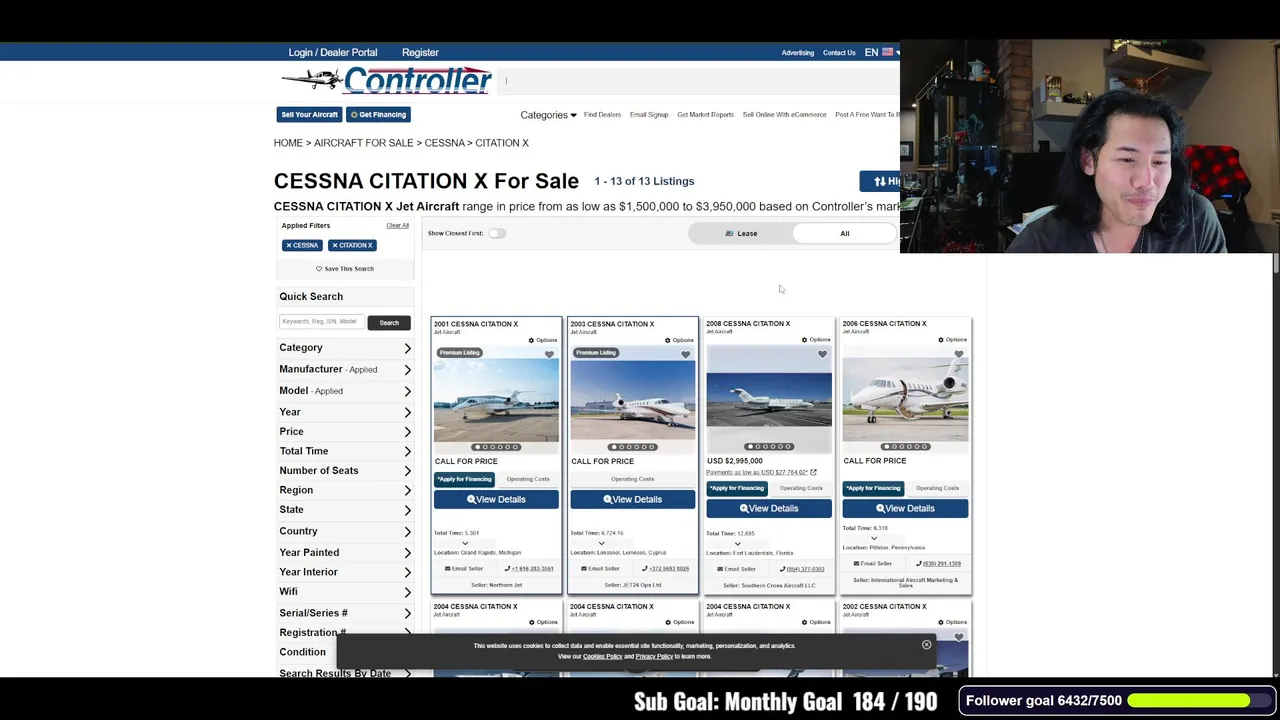Image resolution: width=1280 pixels, height=720 pixels.
Task: Call JET24 Ops Ltd phone number
Action: pyautogui.click(x=665, y=569)
